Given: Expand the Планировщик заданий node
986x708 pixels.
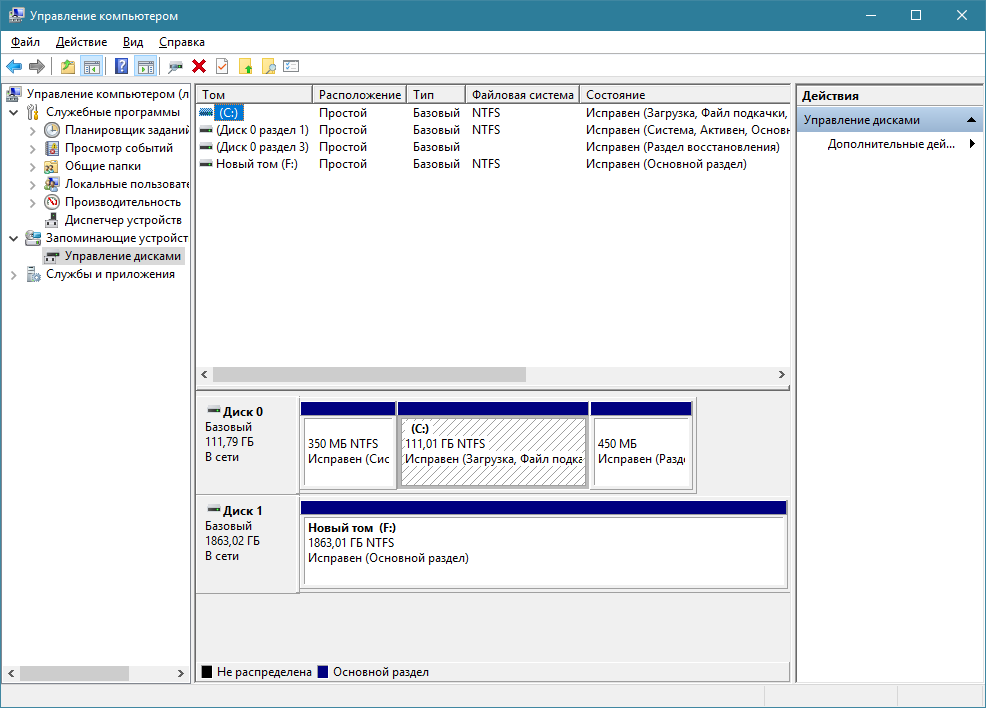Looking at the screenshot, I should coord(33,131).
